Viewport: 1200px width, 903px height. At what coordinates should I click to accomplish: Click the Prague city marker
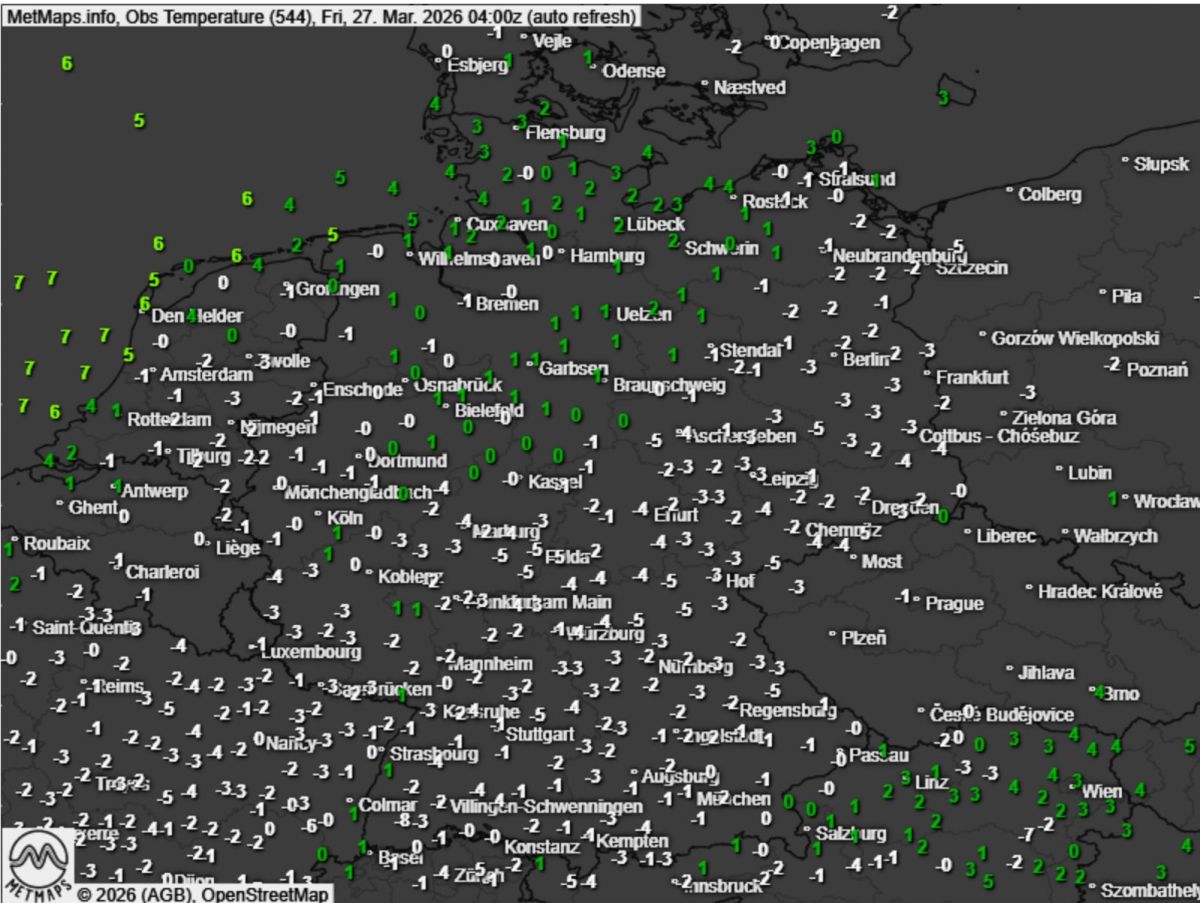point(918,600)
